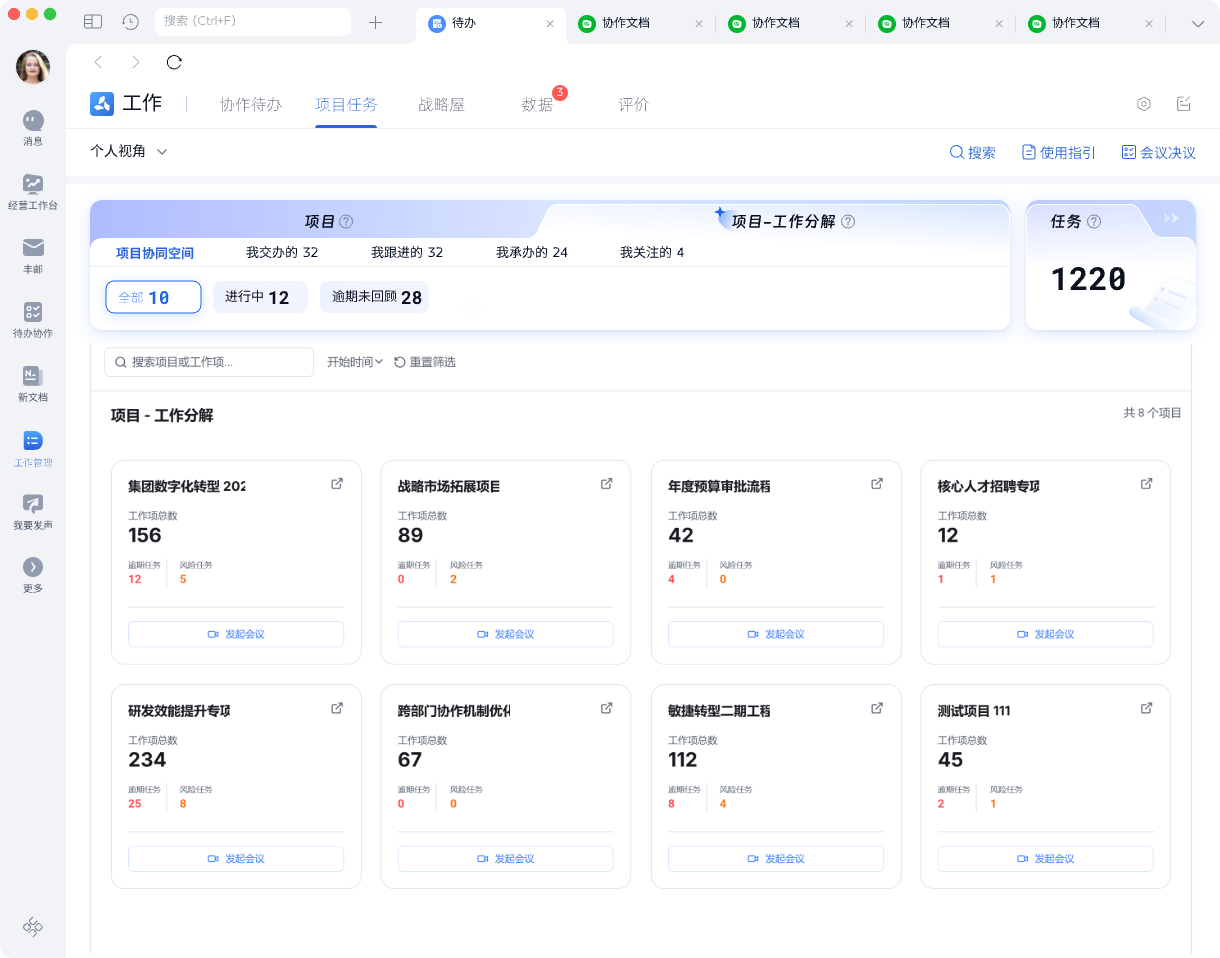The width and height of the screenshot is (1220, 958).
Task: Select 经营工作台 in the sidebar
Action: click(32, 191)
